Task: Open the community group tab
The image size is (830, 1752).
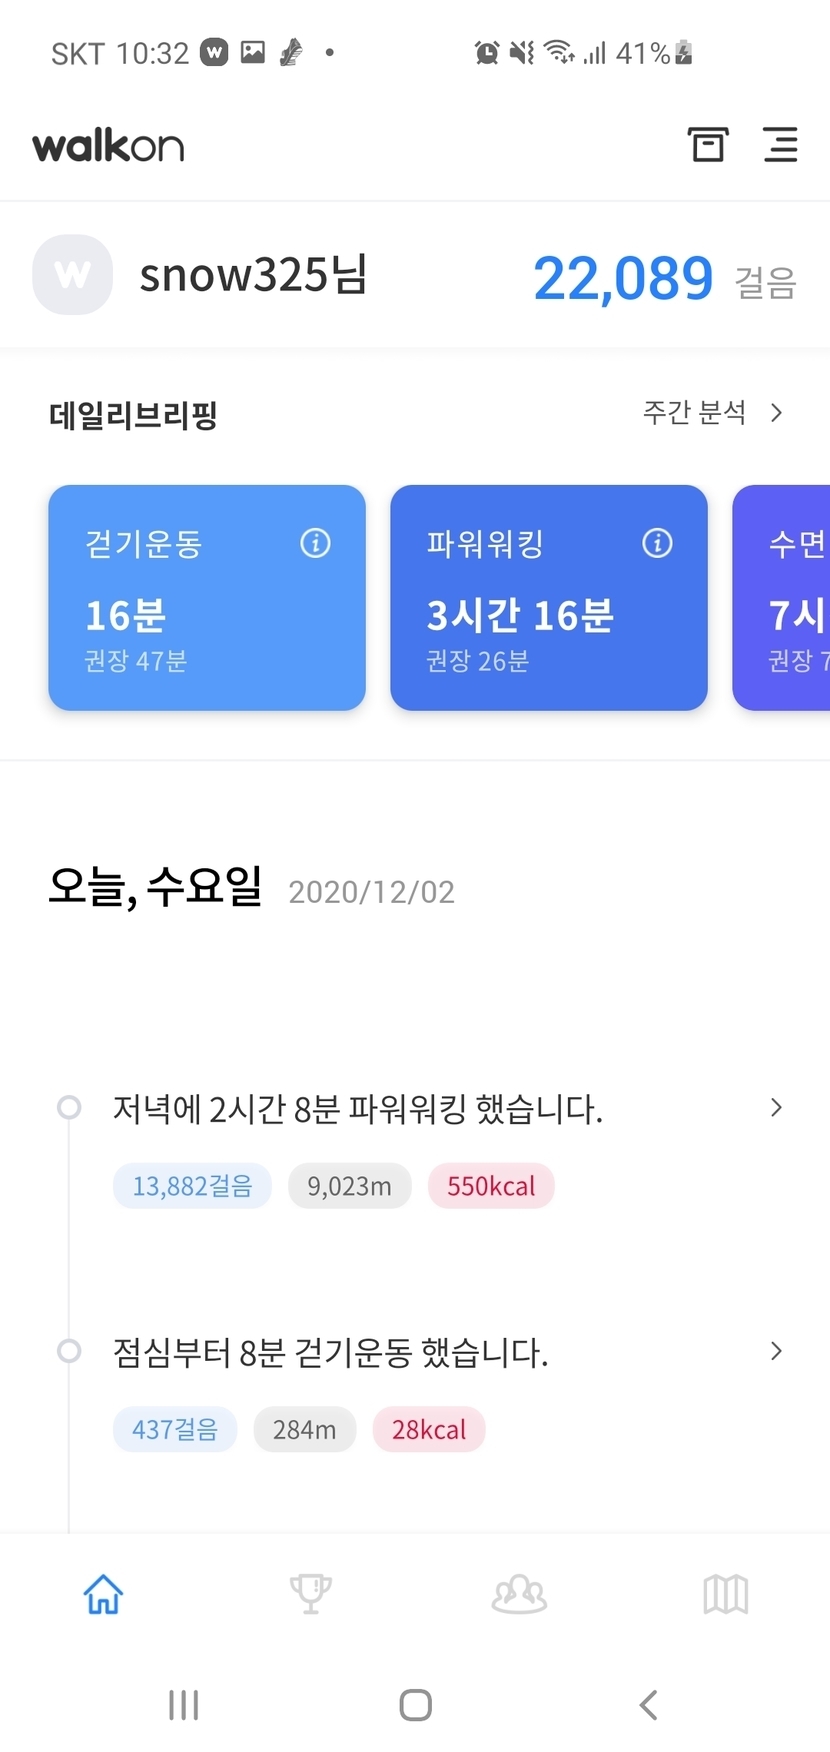Action: (x=519, y=1594)
